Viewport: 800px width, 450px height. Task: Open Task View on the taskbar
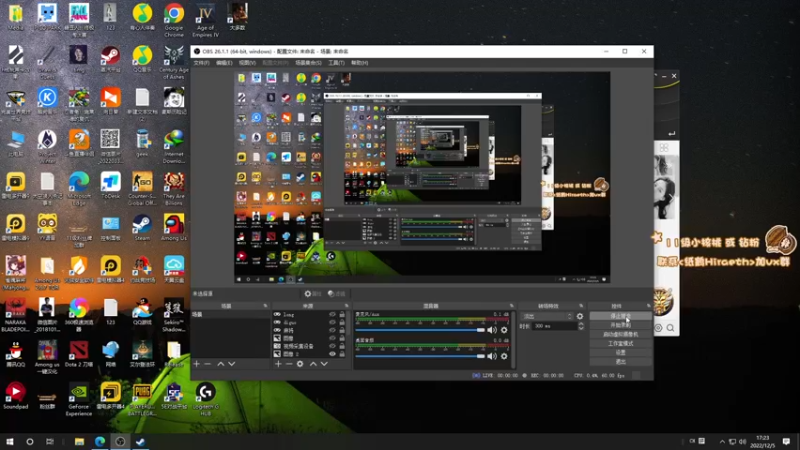[x=49, y=441]
